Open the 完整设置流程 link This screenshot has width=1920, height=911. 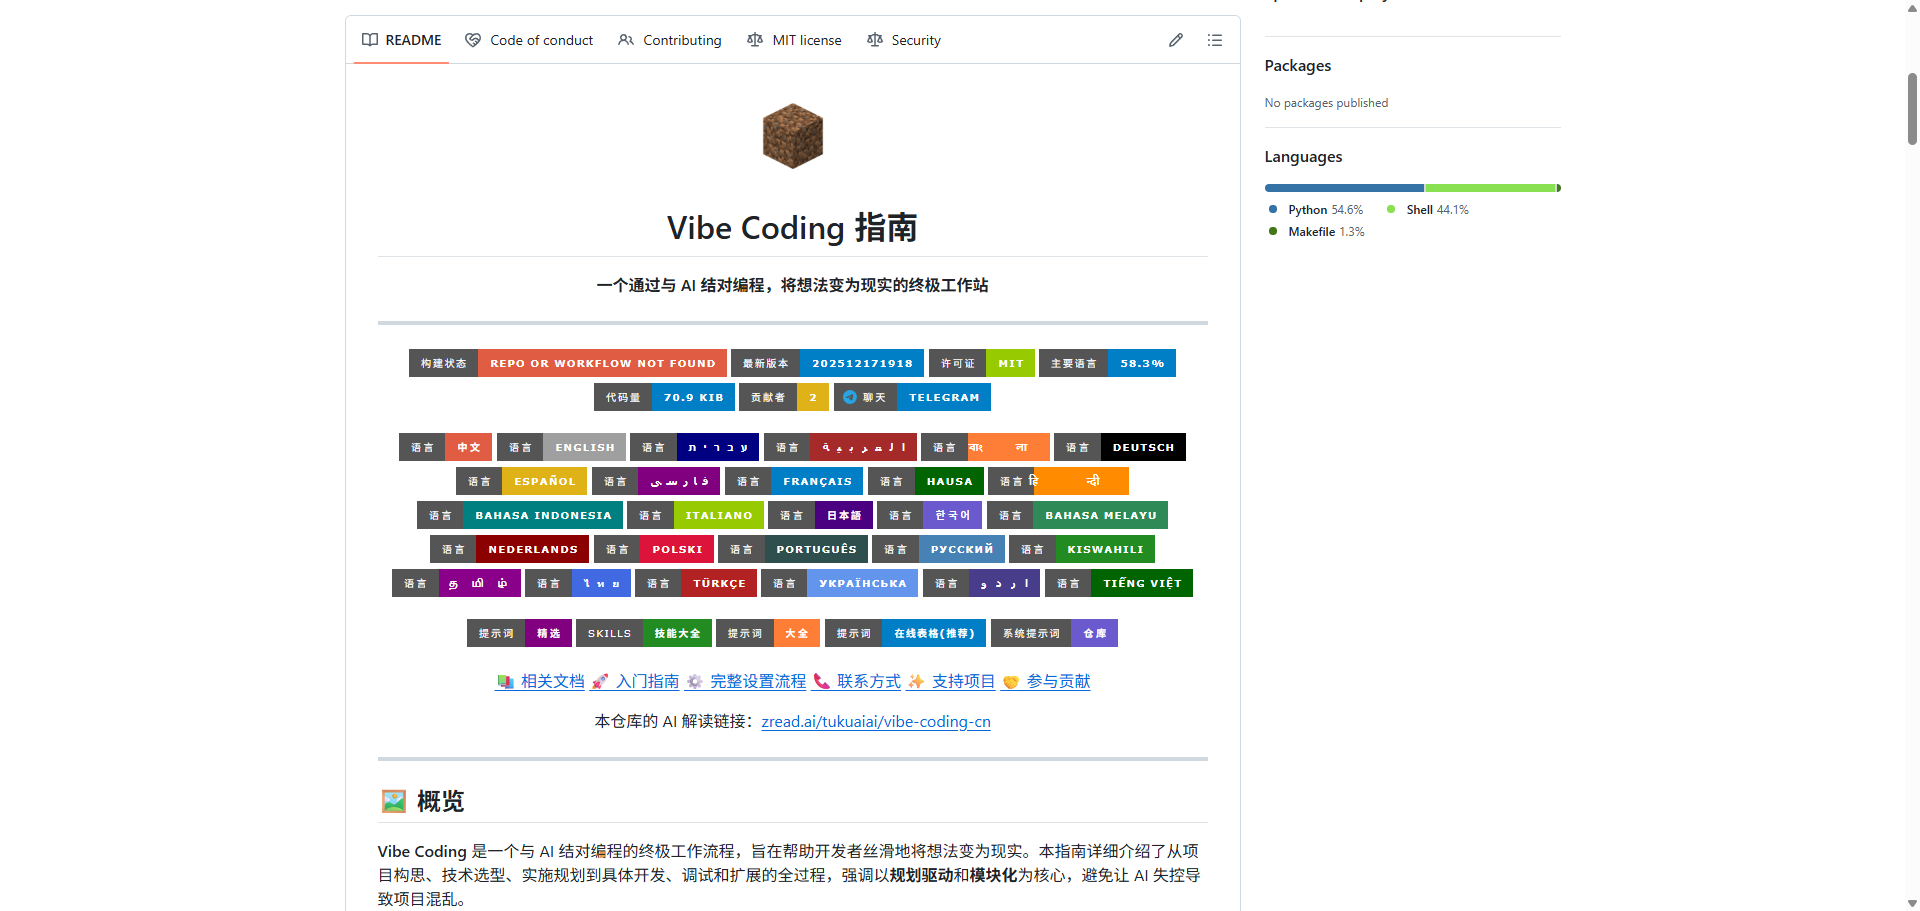pyautogui.click(x=746, y=681)
